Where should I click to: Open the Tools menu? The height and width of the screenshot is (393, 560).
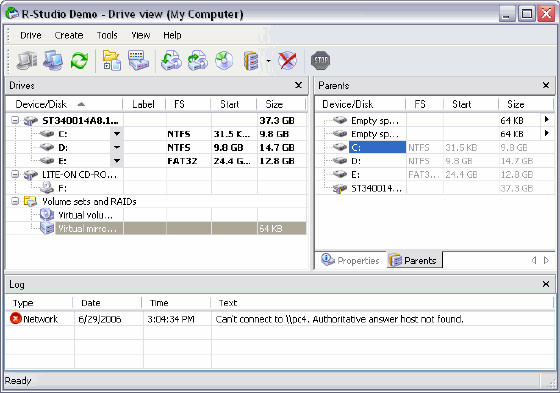(107, 35)
